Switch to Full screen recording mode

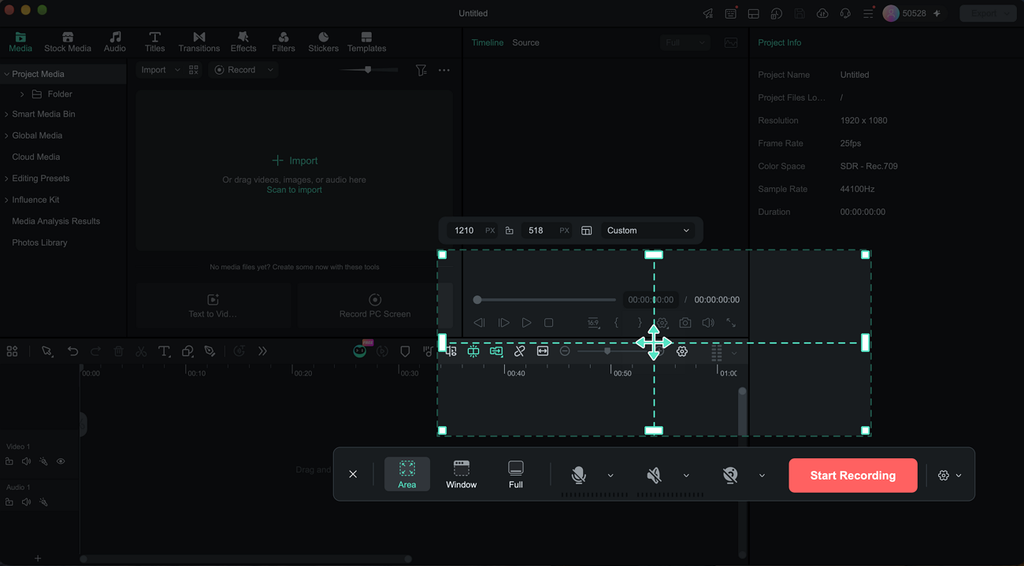(x=515, y=474)
